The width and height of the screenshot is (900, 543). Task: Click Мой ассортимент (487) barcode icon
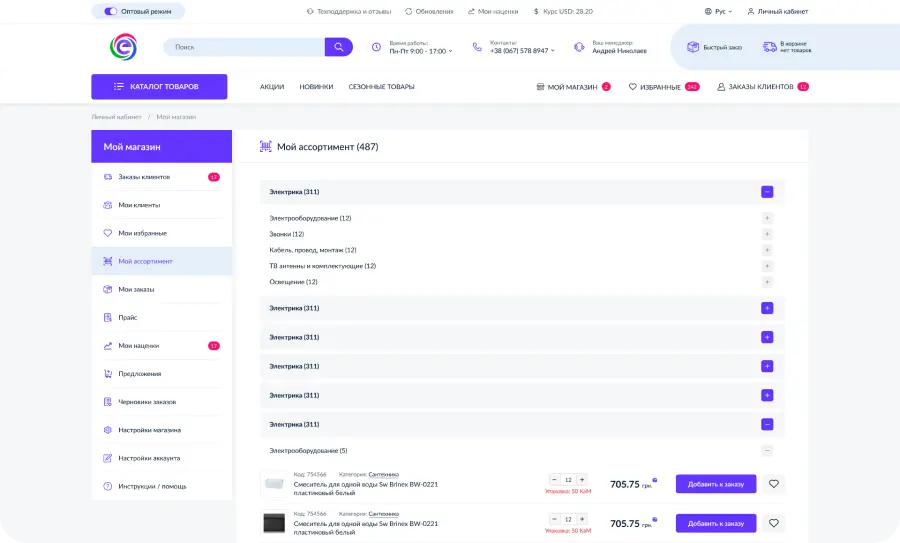[x=265, y=146]
